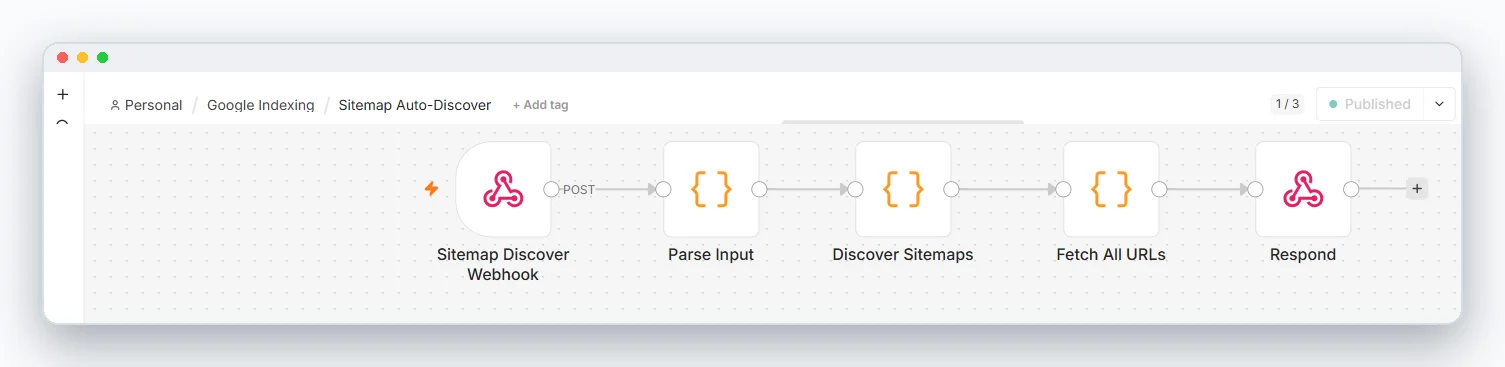This screenshot has height=367, width=1505.
Task: Click the Fetch All URLs label text
Action: tap(1111, 255)
